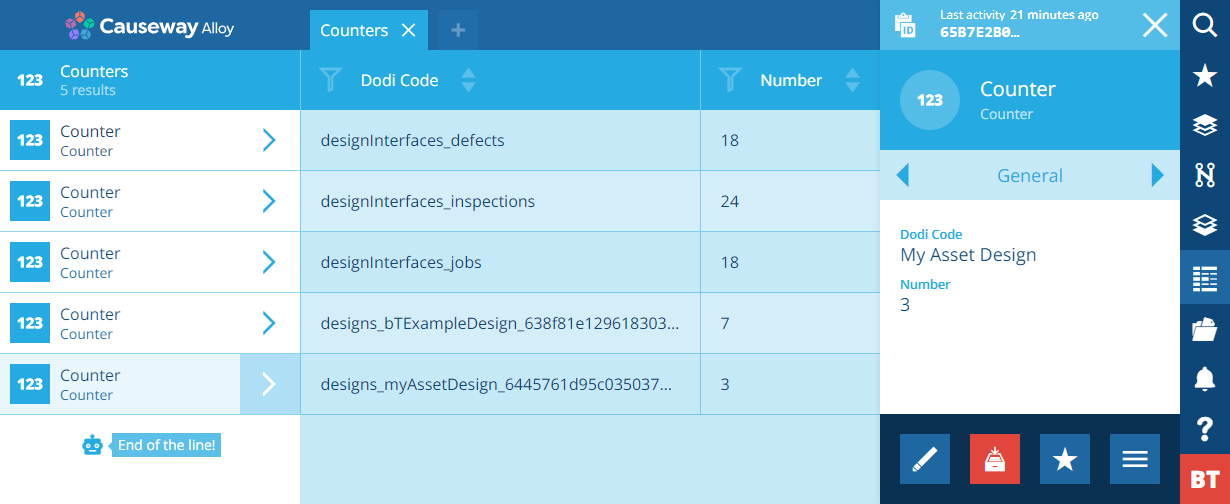Close the Counters tab
Screen dimensions: 1230x504
[x=408, y=30]
